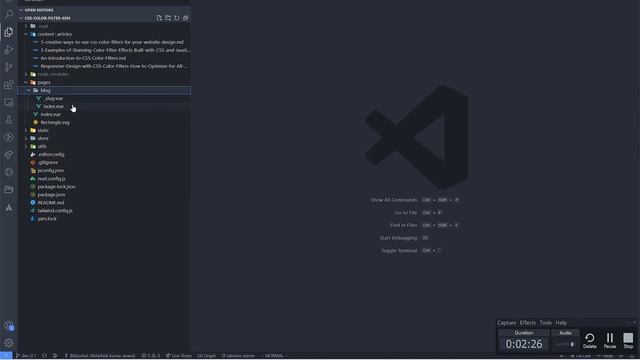The height and width of the screenshot is (360, 640).
Task: Click Go Live in status bar
Action: click(x=580, y=356)
